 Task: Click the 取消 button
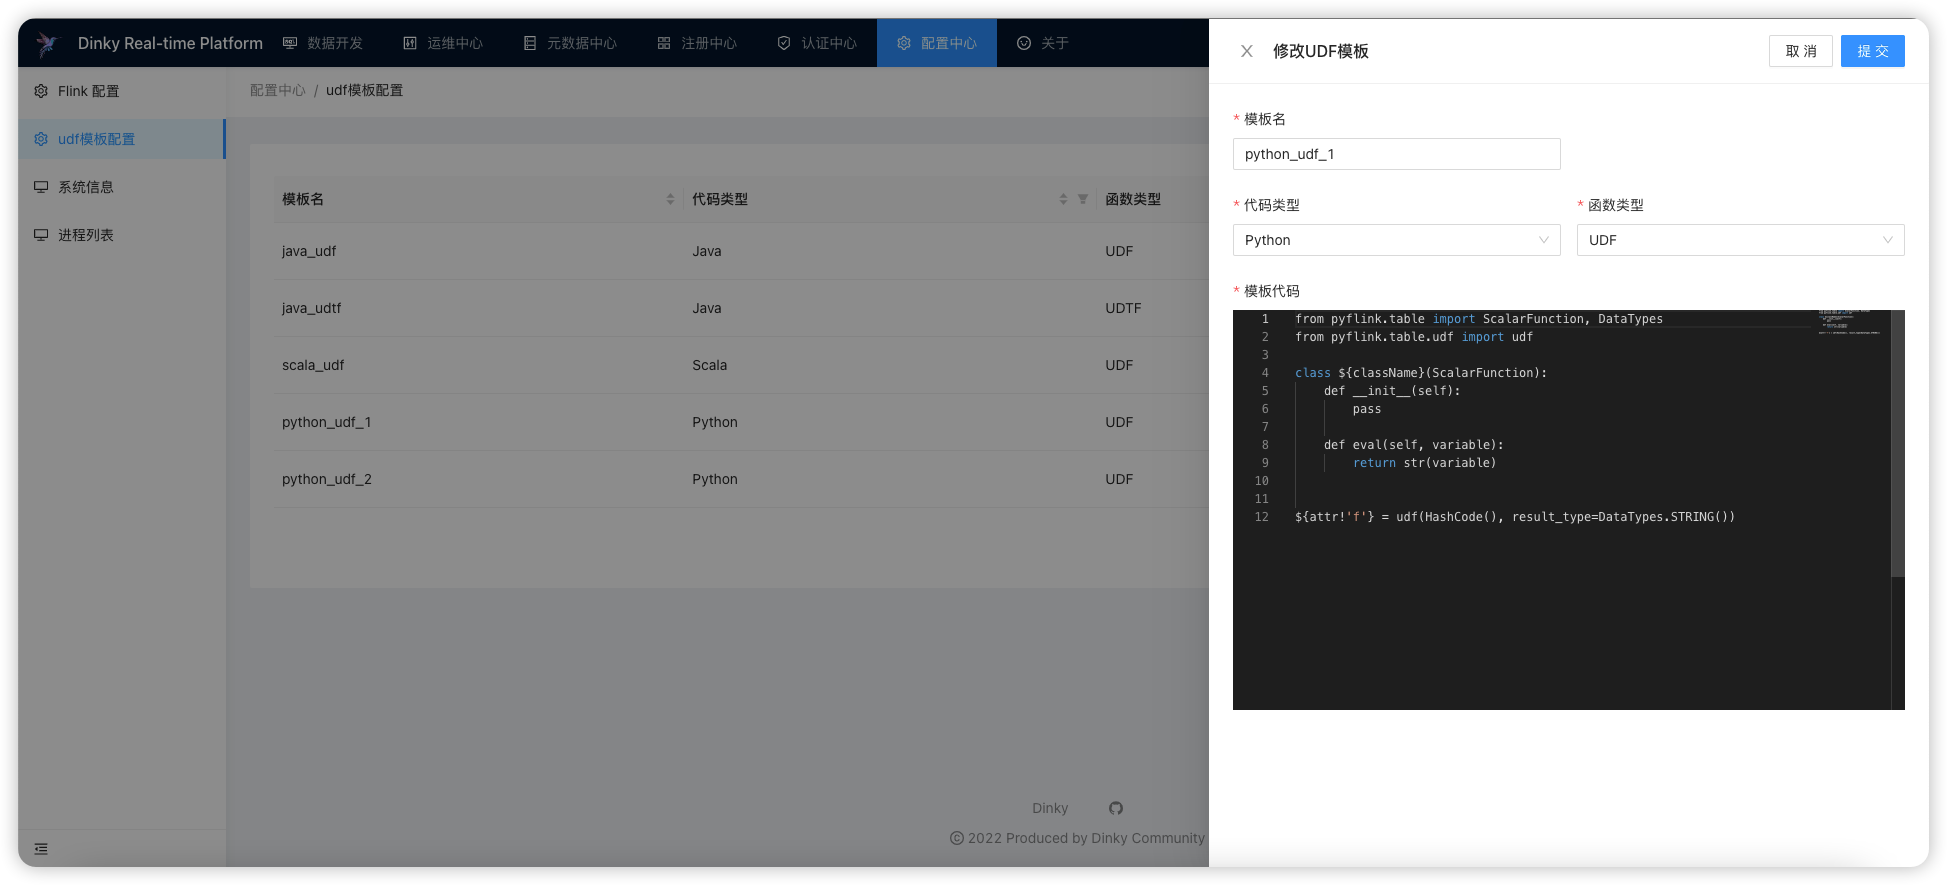pos(1801,51)
